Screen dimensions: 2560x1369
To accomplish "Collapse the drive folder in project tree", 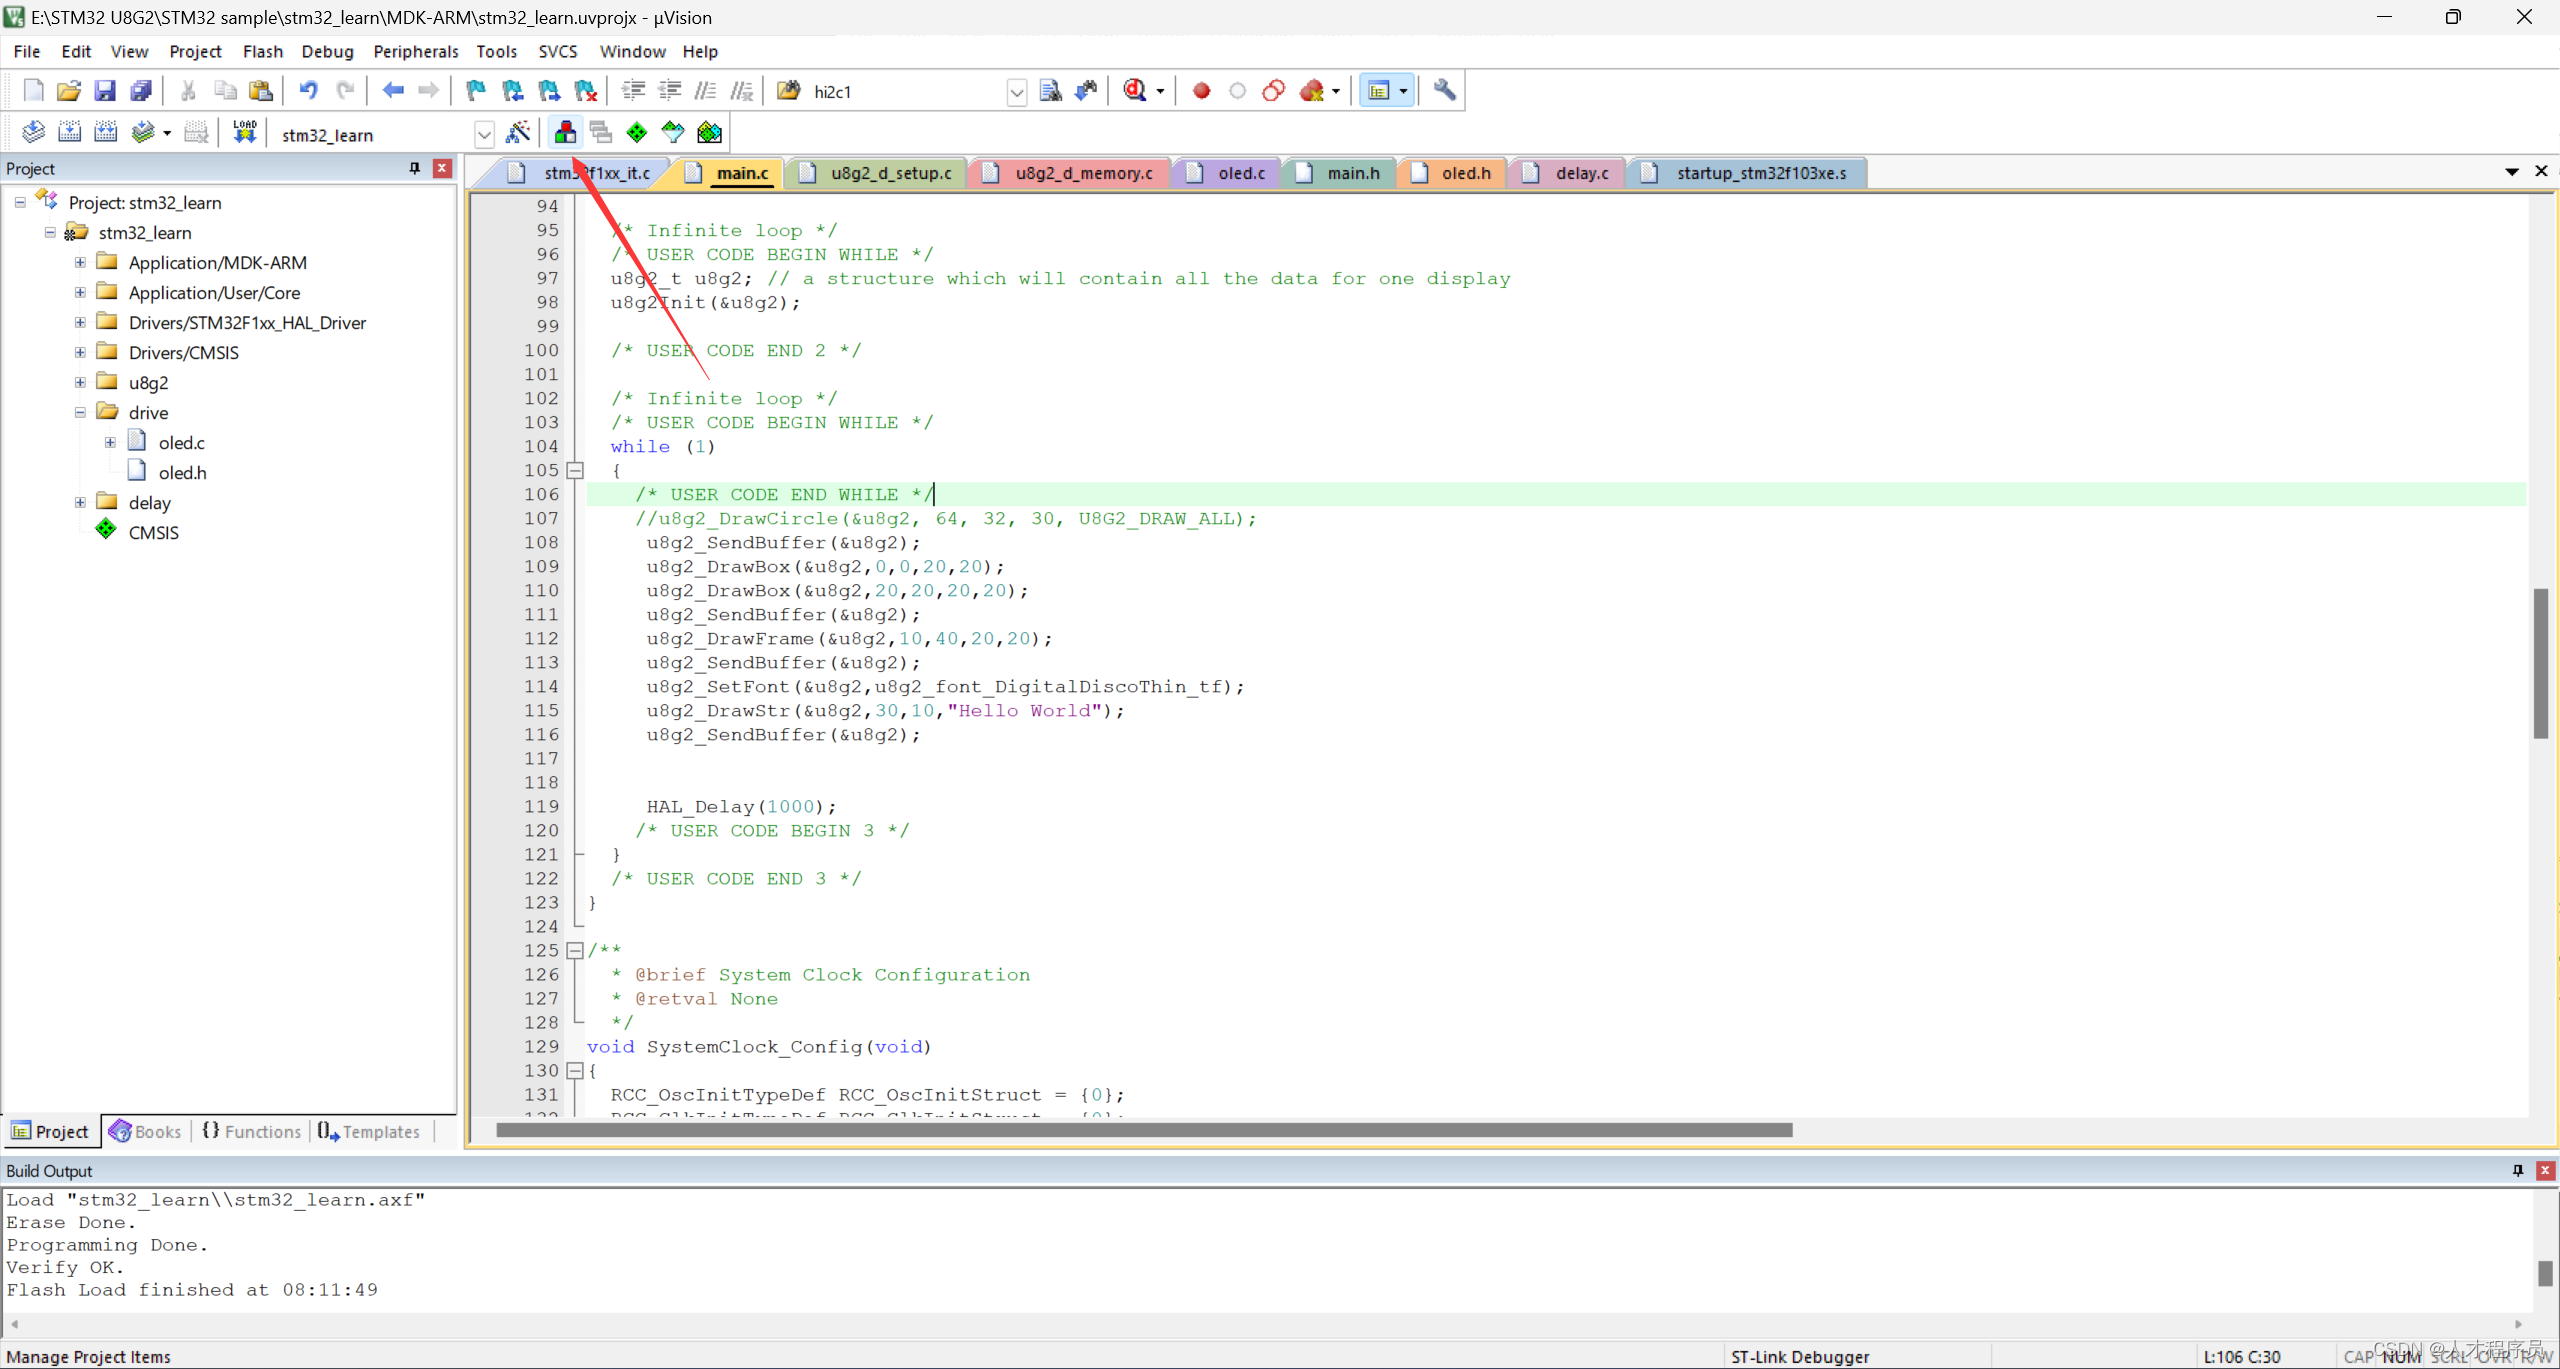I will (80, 412).
